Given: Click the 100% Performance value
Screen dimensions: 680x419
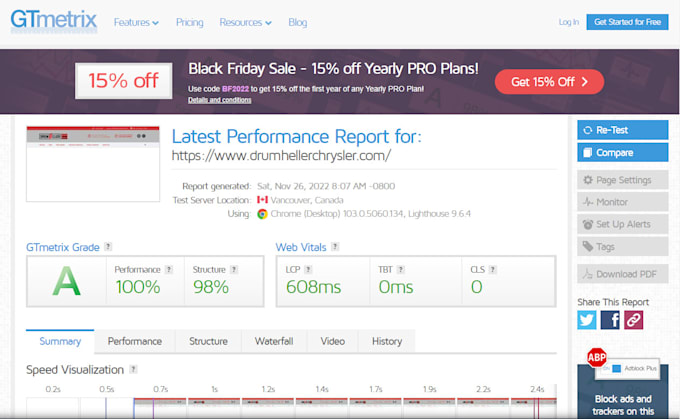Looking at the screenshot, I should [138, 287].
